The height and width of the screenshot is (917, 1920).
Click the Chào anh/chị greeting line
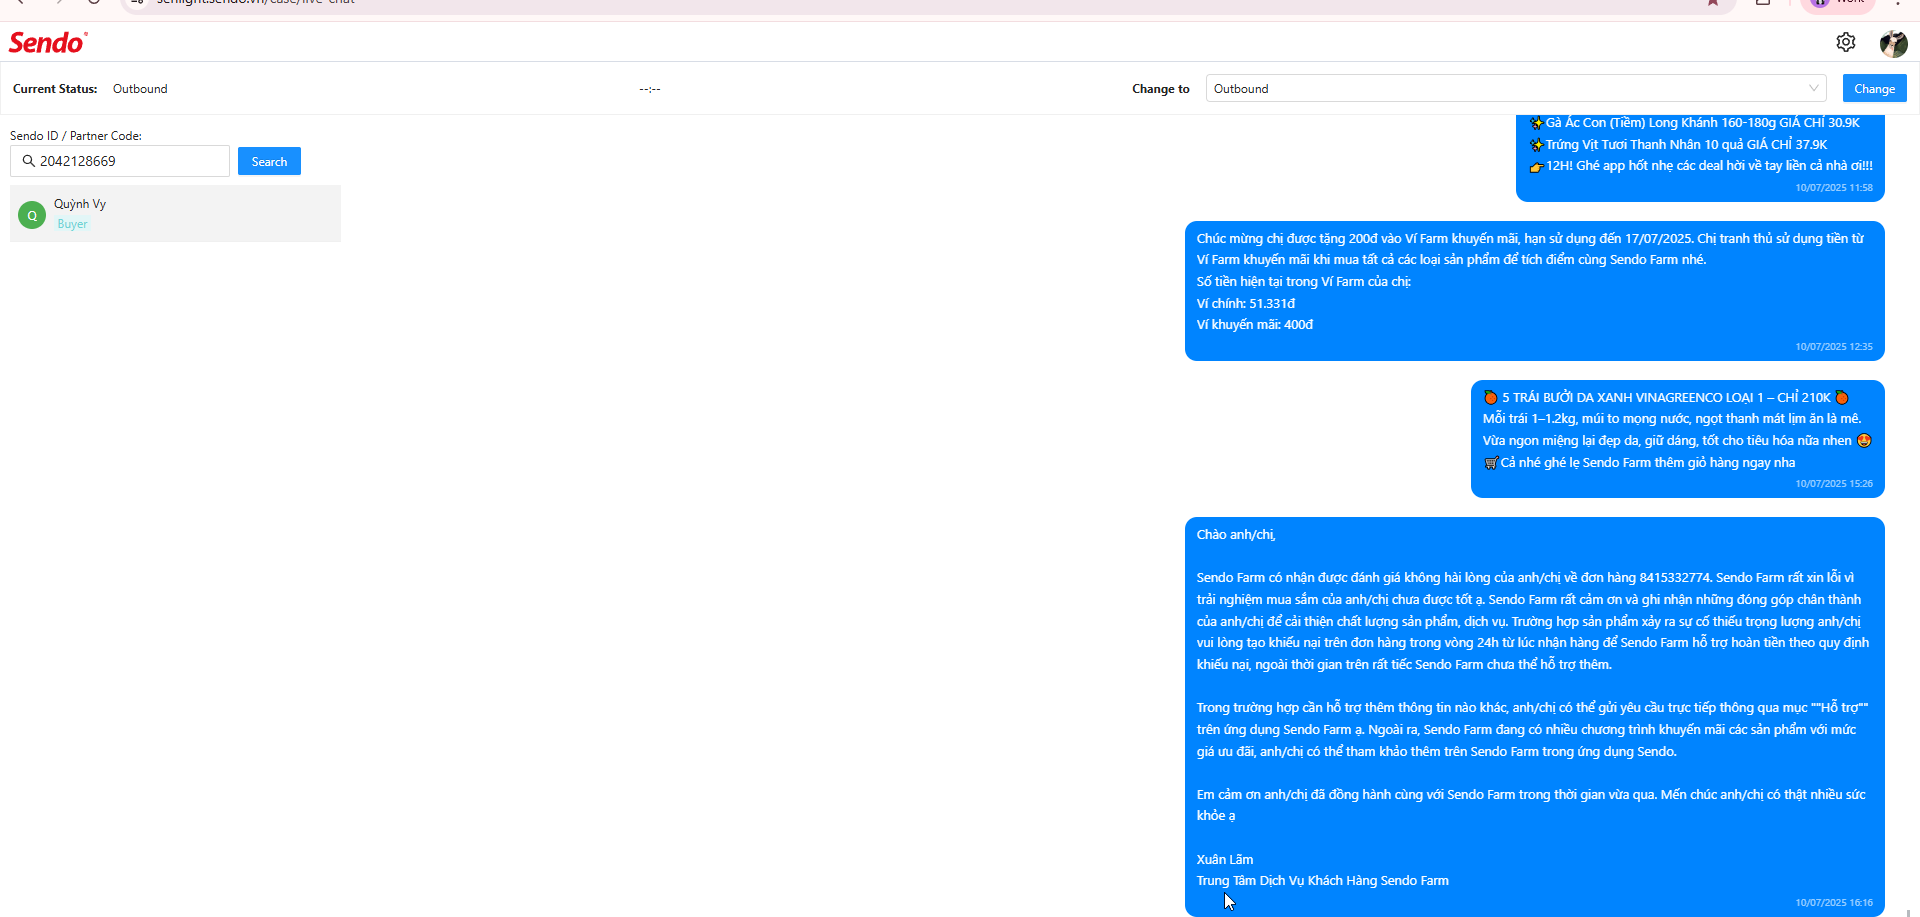[1236, 535]
